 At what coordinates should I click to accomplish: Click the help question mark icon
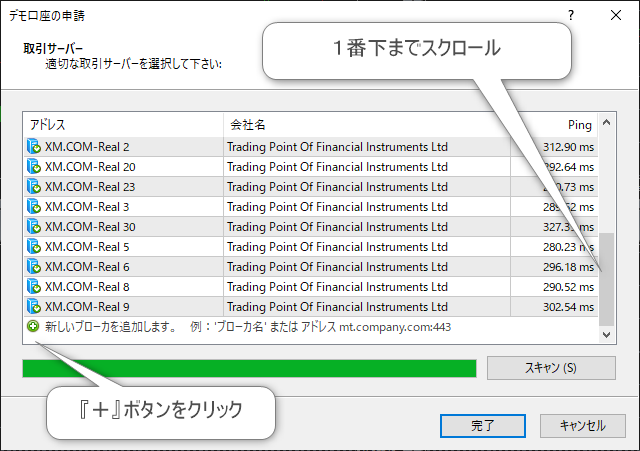click(x=571, y=16)
